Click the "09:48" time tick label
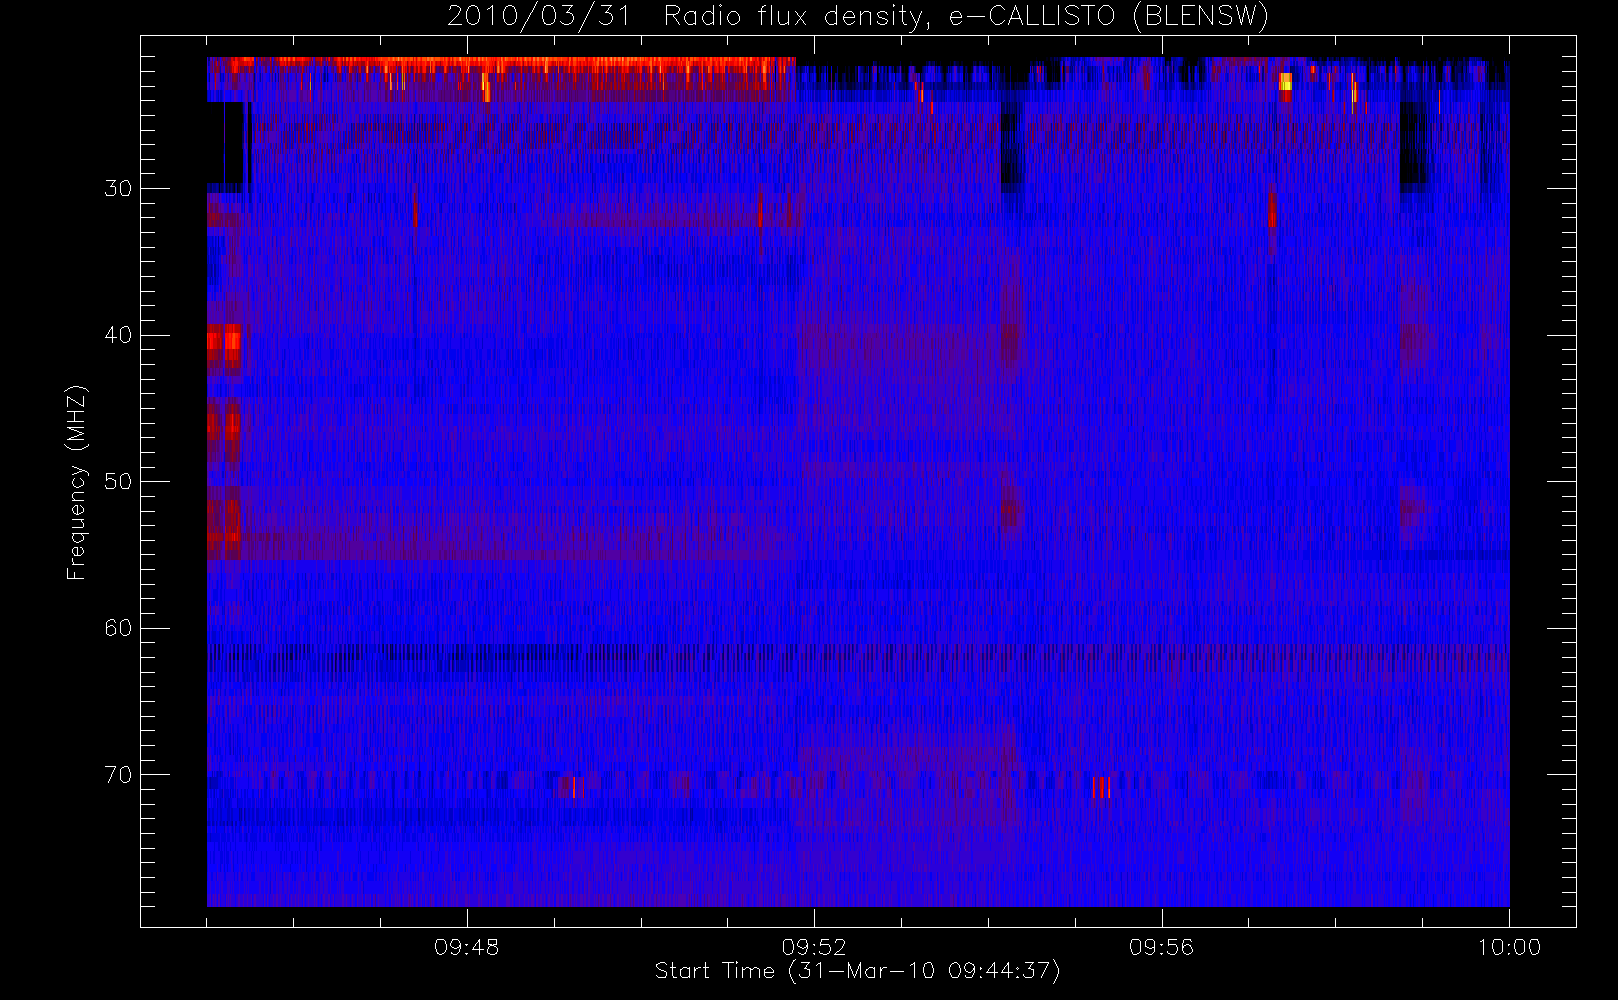 point(467,947)
